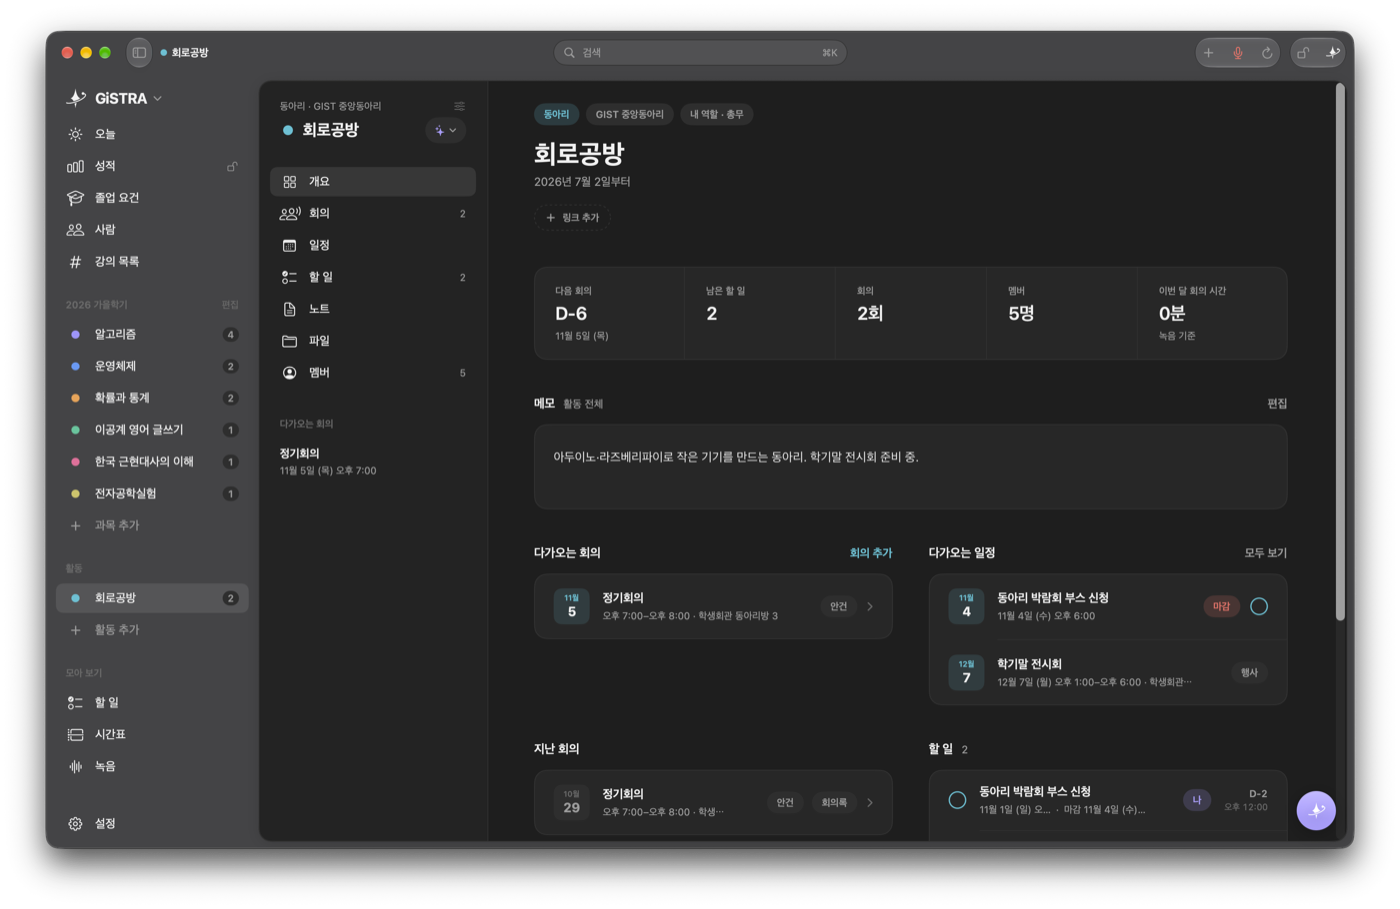Switch to the 일정 tab
Screen dimensions: 1400x909
(x=373, y=245)
